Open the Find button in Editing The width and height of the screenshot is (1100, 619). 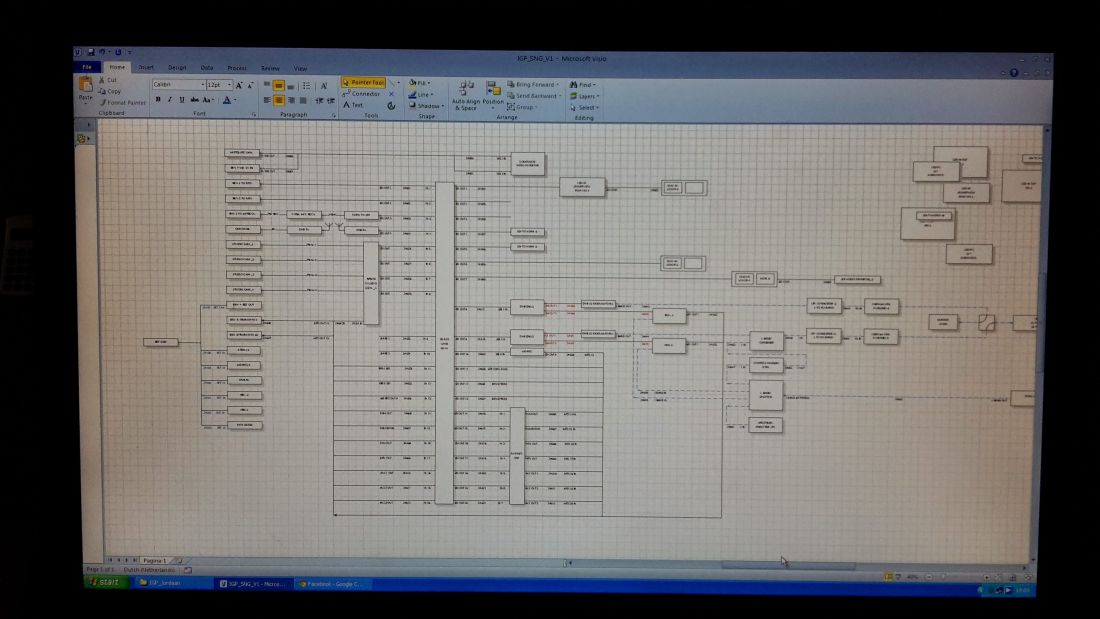click(x=583, y=85)
